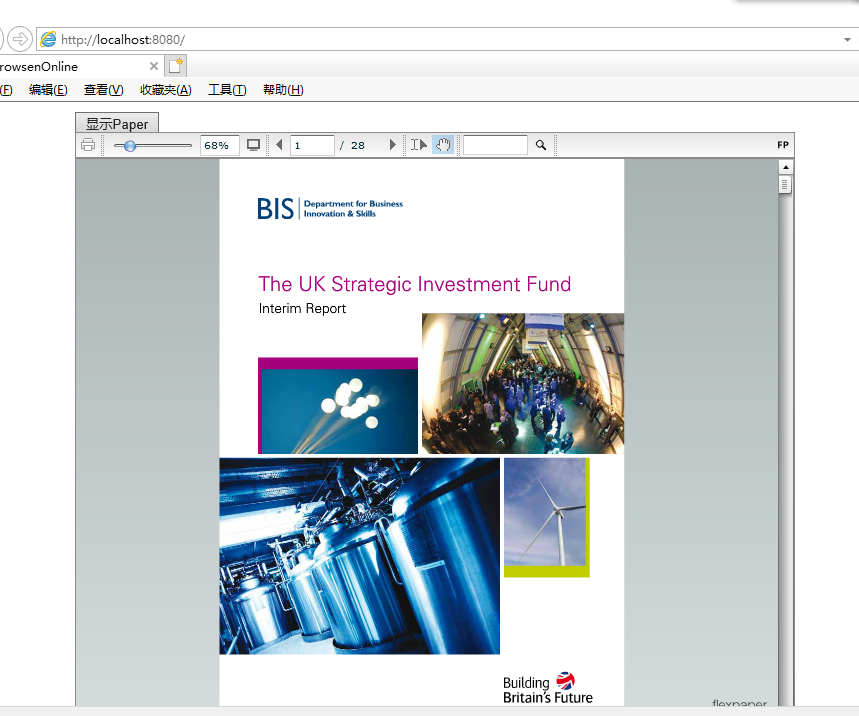Open the 查看(V) menu
This screenshot has width=859, height=716.
pyautogui.click(x=104, y=90)
